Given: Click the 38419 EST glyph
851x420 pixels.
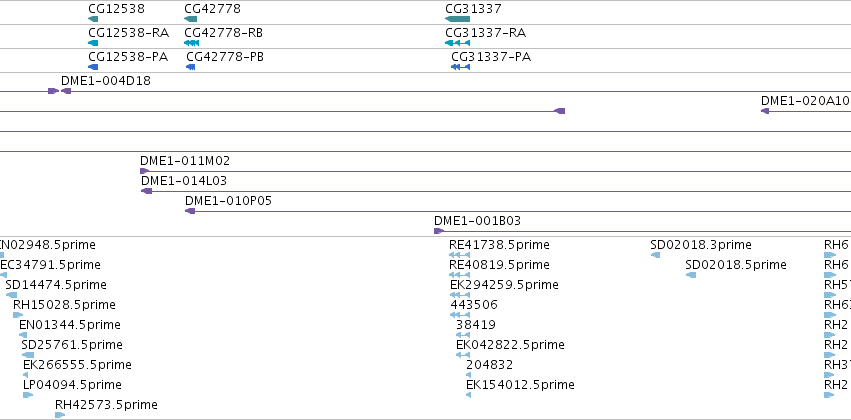Looking at the screenshot, I should [x=463, y=335].
